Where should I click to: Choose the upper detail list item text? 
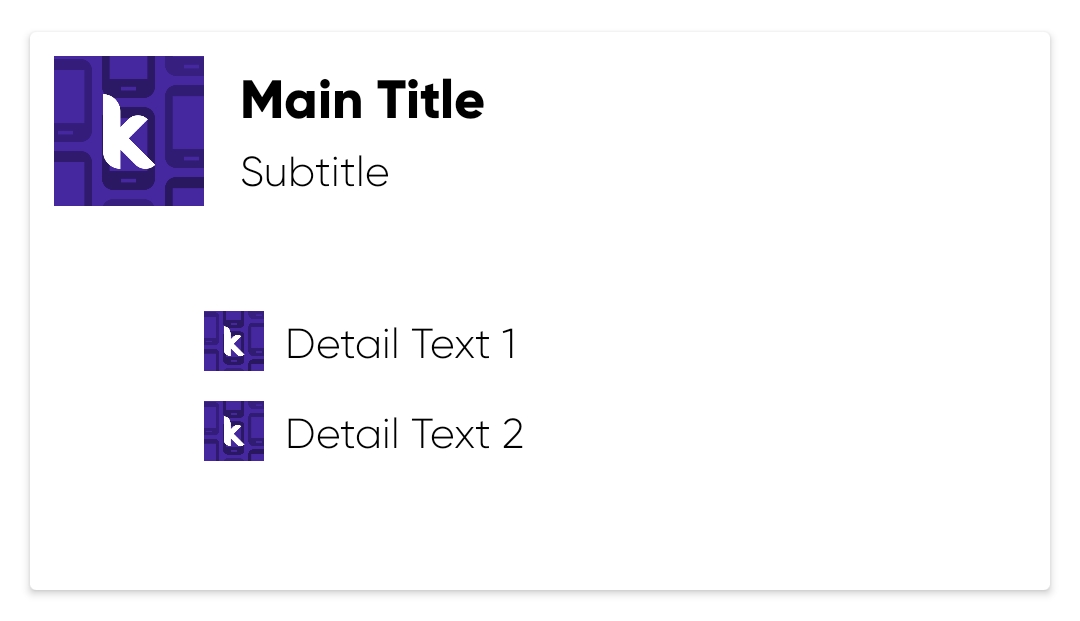pos(401,344)
